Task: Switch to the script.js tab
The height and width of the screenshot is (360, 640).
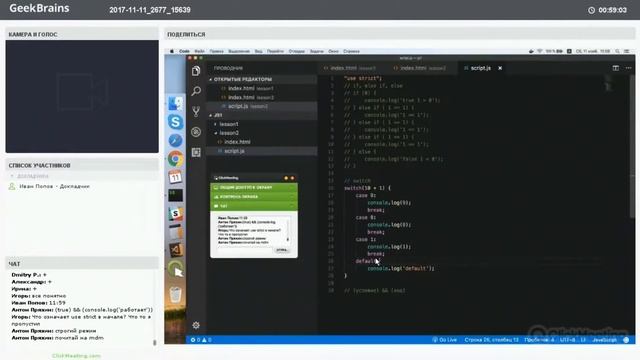Action: pyautogui.click(x=480, y=68)
